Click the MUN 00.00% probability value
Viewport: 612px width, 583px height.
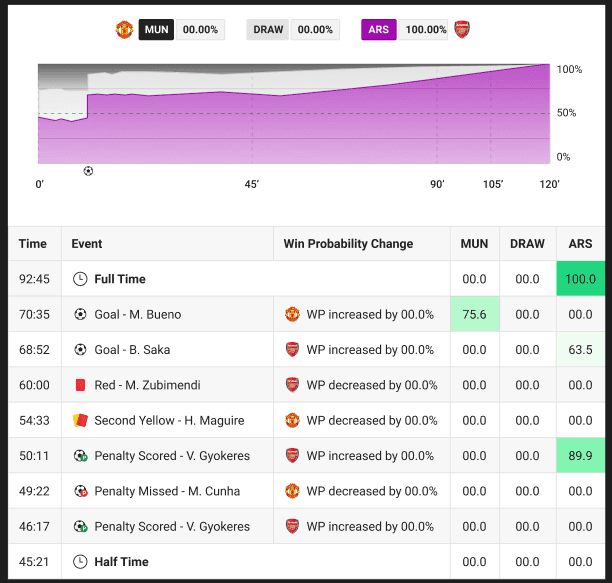coord(200,30)
